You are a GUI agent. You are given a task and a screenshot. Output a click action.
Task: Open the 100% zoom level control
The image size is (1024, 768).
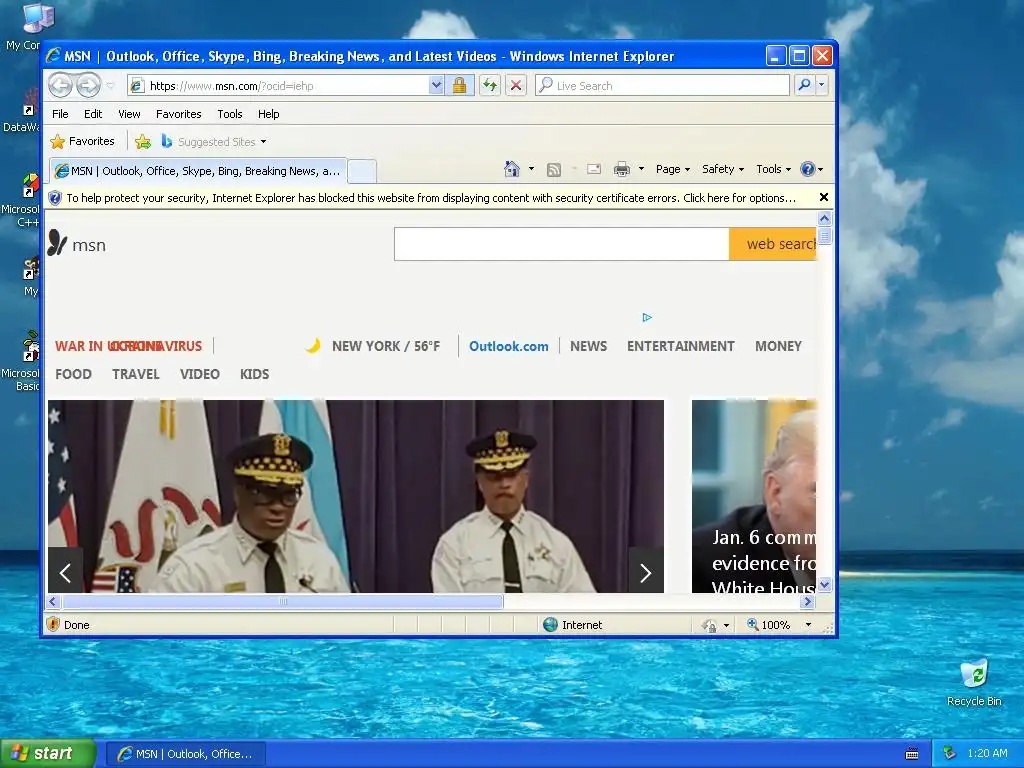click(778, 625)
